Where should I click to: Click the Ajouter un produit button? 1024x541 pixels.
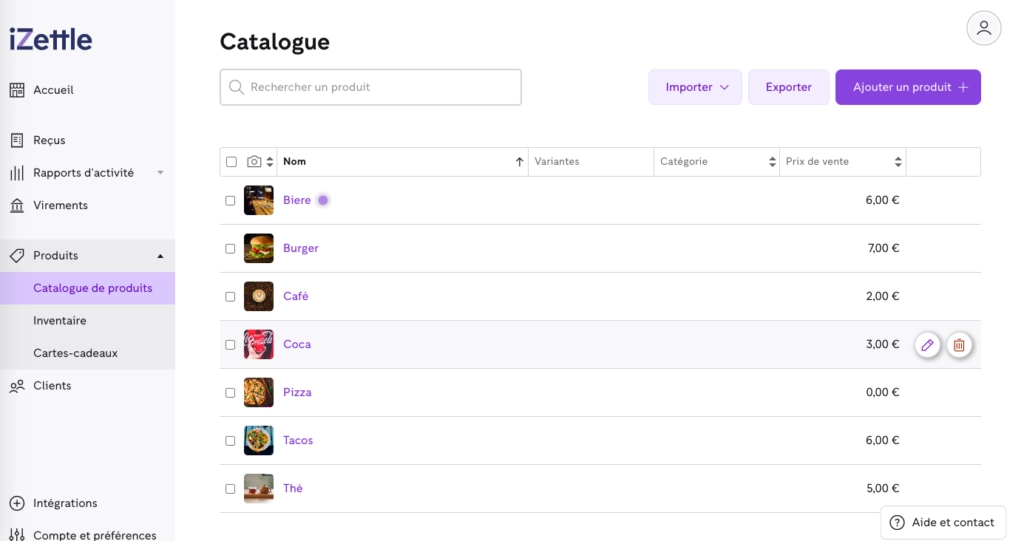[x=908, y=87]
